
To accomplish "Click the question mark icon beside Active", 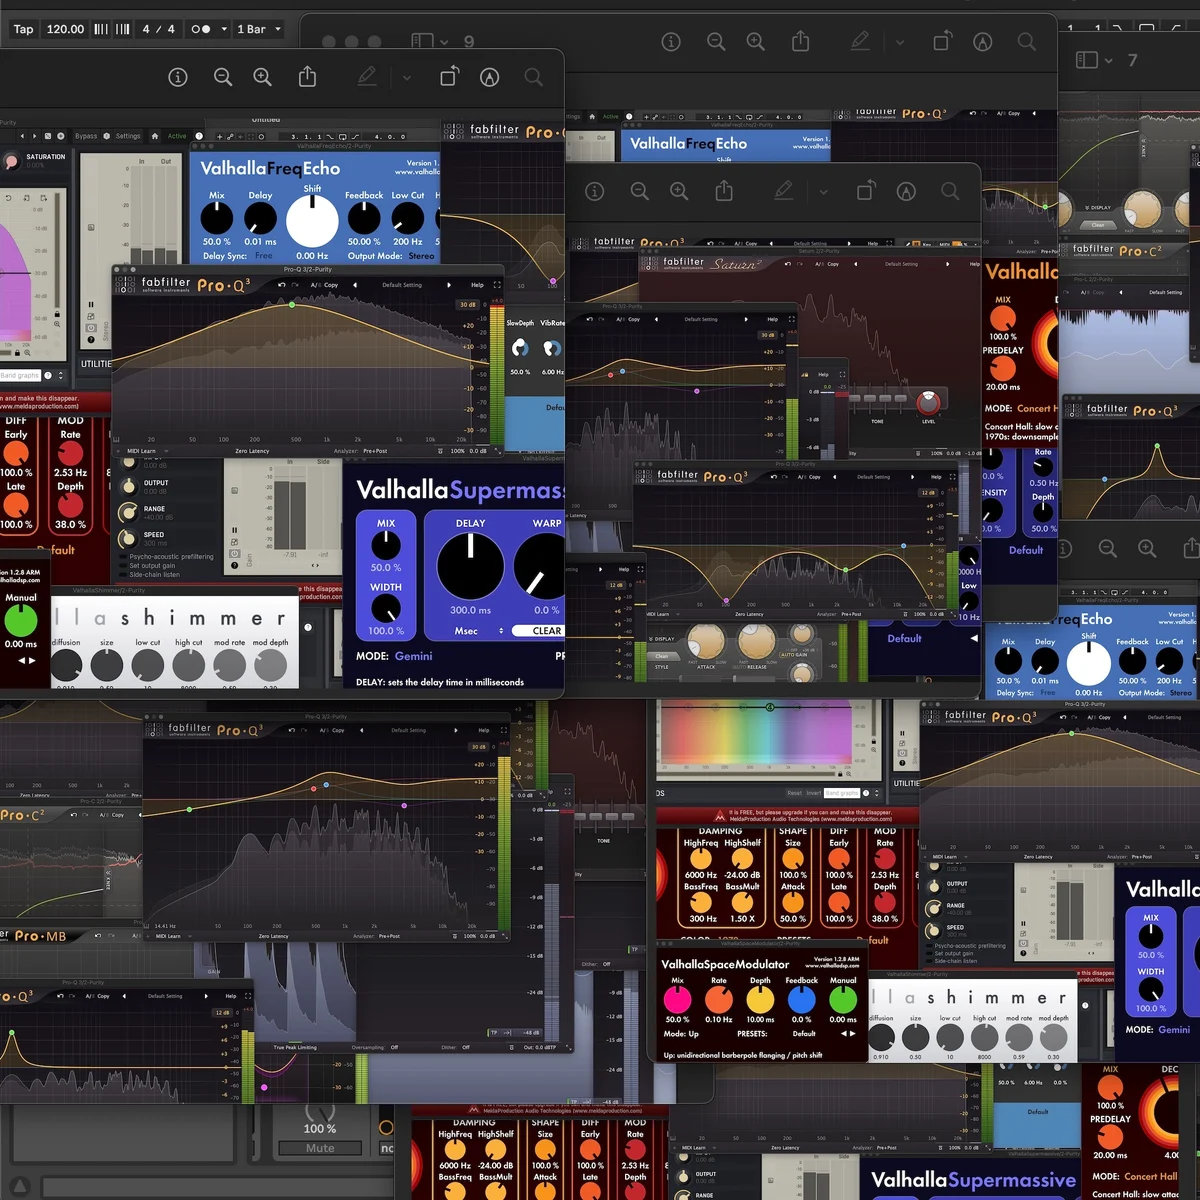I will tap(199, 136).
